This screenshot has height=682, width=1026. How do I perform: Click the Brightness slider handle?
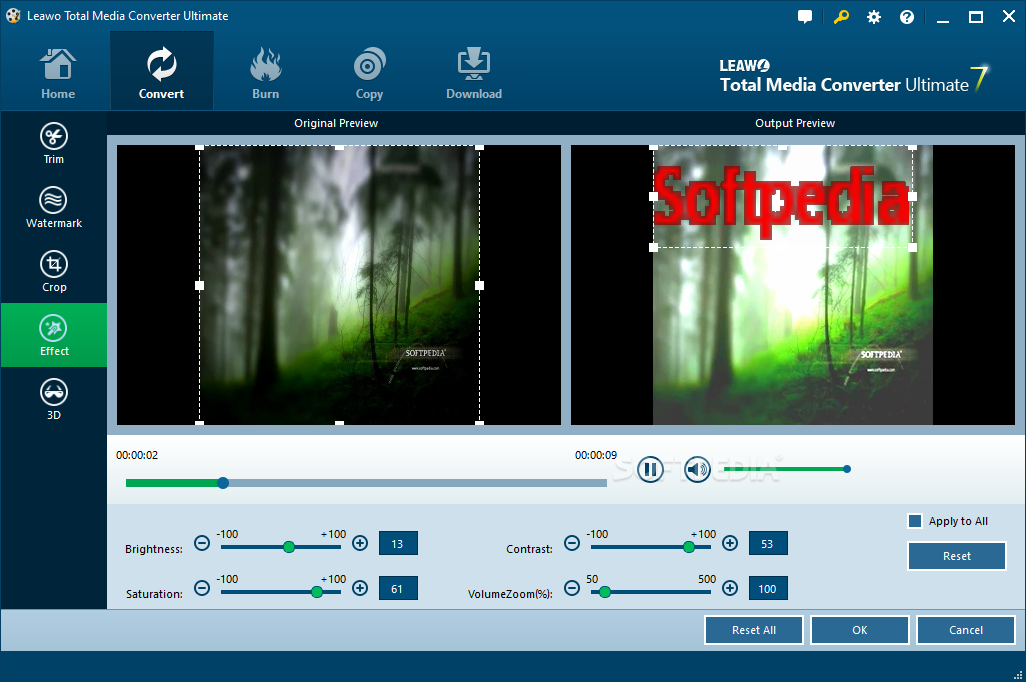[289, 547]
